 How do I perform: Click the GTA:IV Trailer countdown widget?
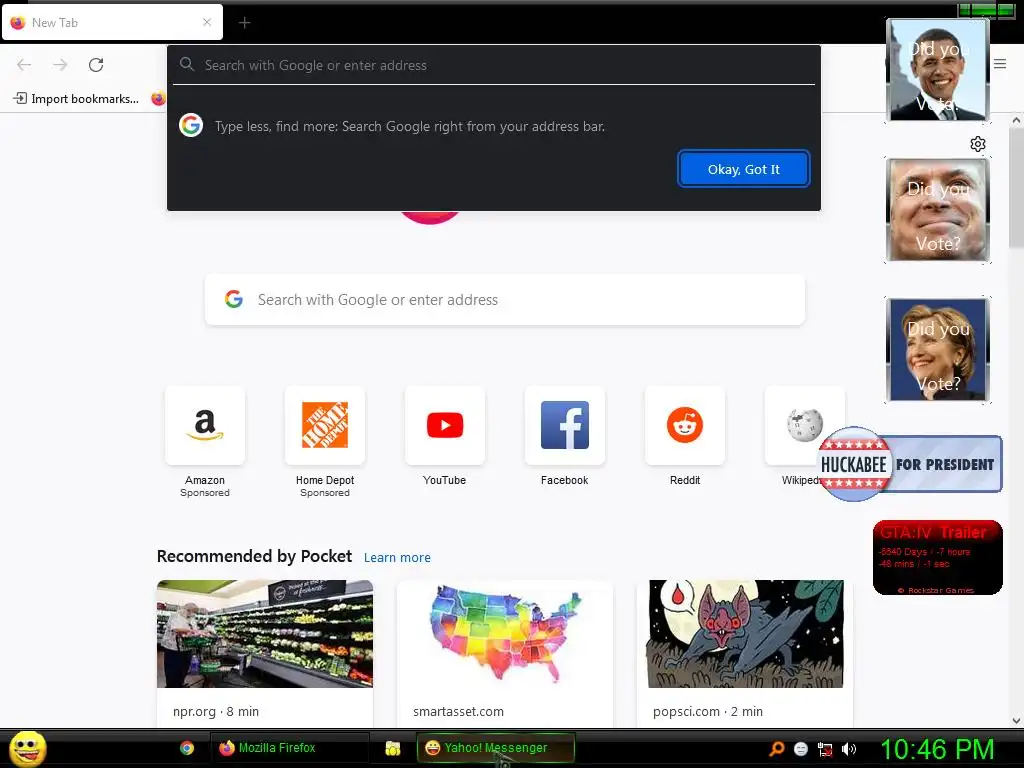tap(938, 557)
